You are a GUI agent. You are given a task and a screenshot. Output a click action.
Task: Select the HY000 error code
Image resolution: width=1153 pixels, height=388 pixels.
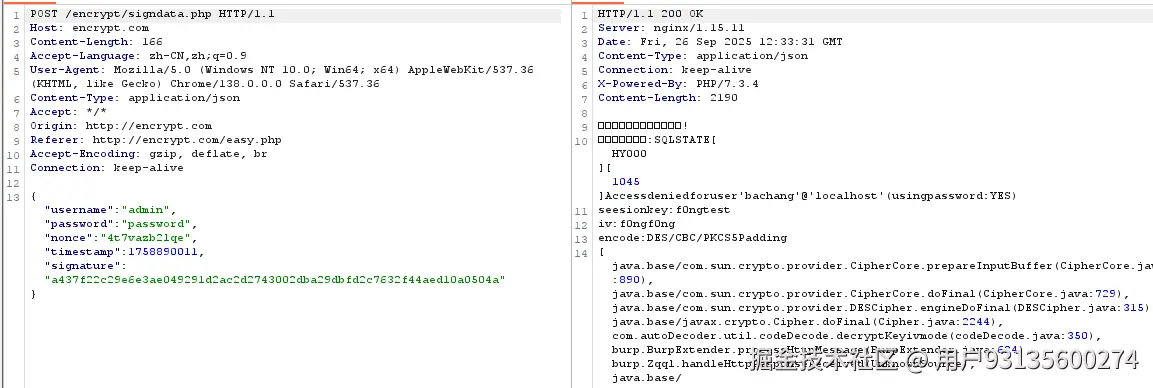coord(629,154)
